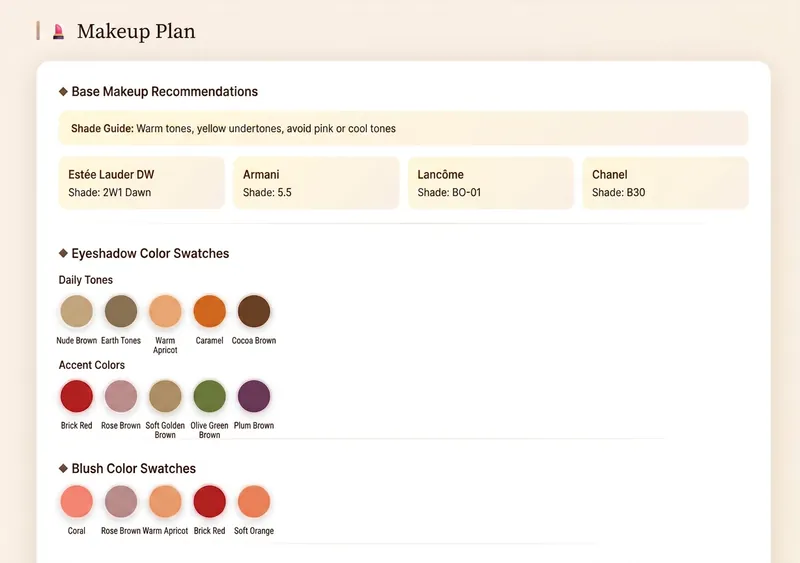Pick the Earth Tones eyeshadow swatch
800x563 pixels.
[121, 311]
